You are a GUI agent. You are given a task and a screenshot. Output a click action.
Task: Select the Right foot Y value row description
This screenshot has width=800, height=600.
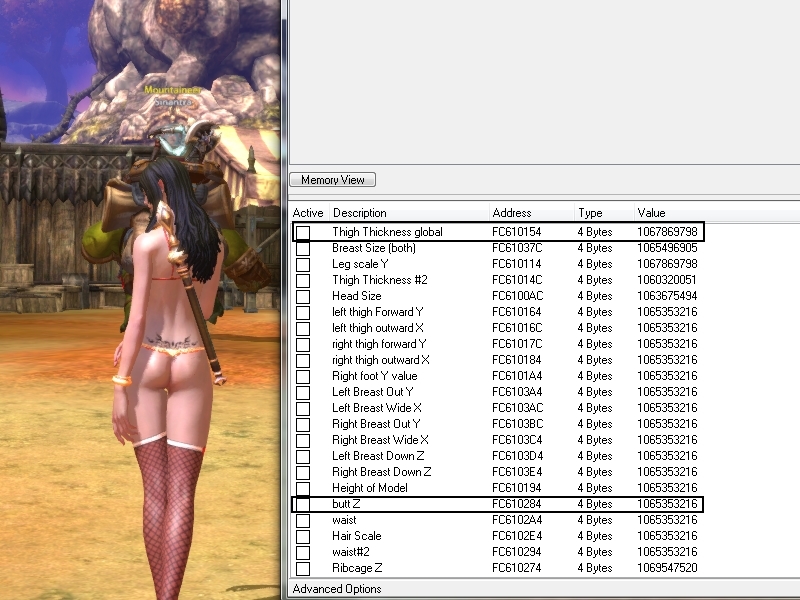(375, 376)
